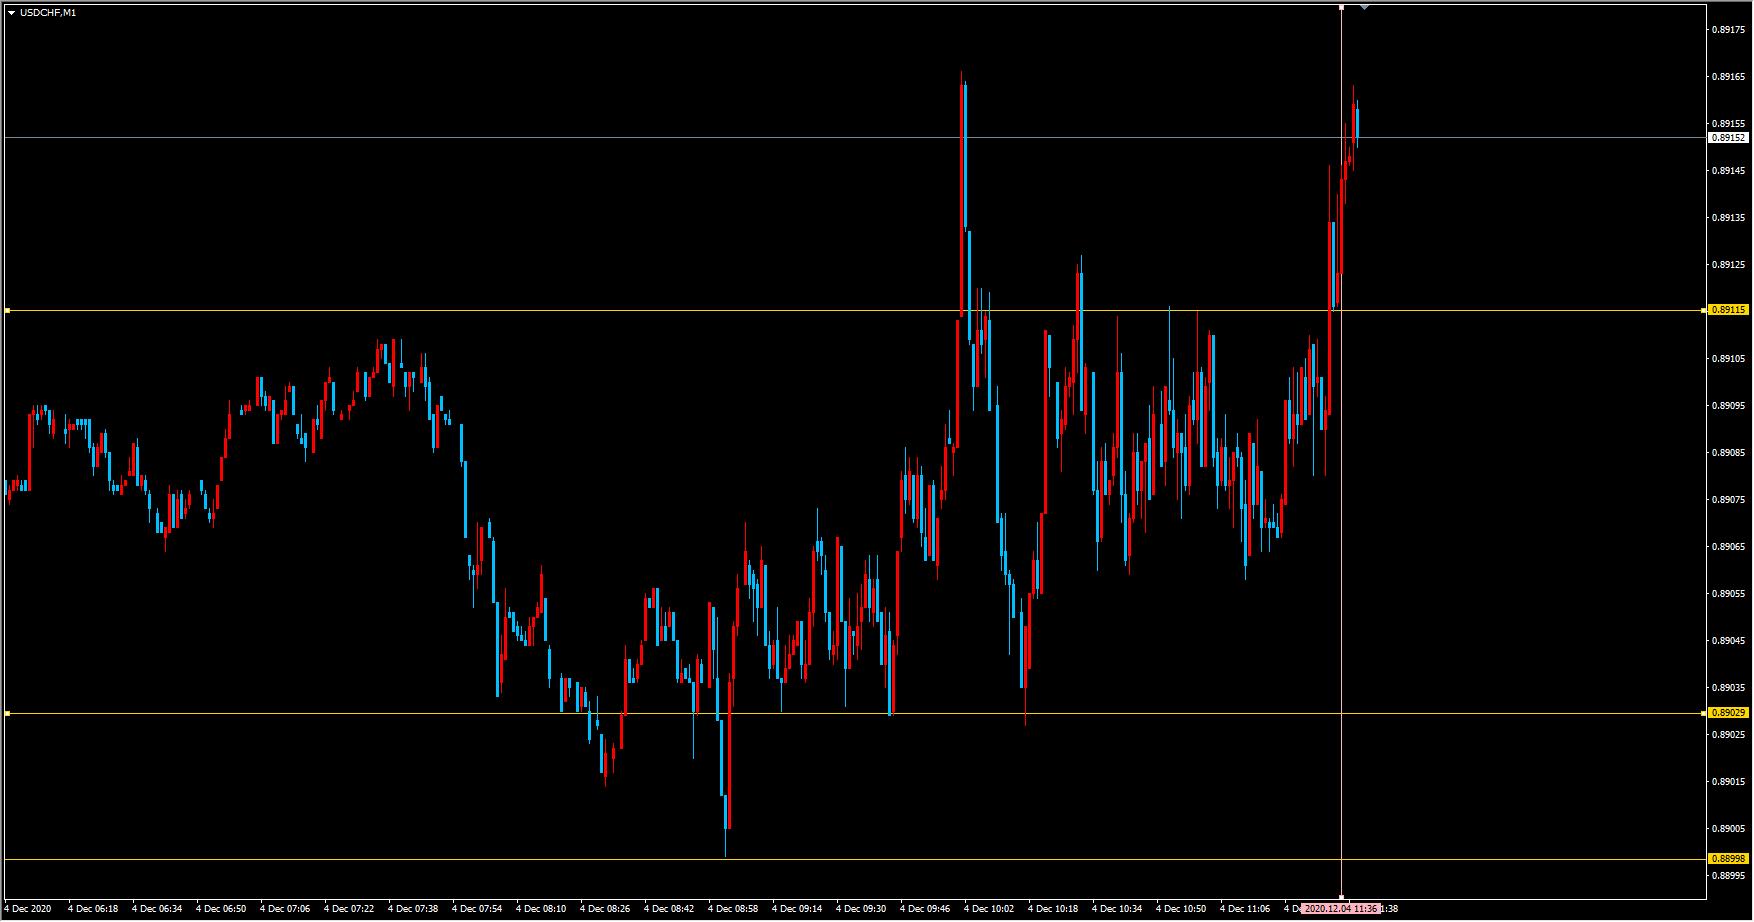Select the yellow 0.89115 price tag
The width and height of the screenshot is (1754, 922).
[x=1728, y=310]
